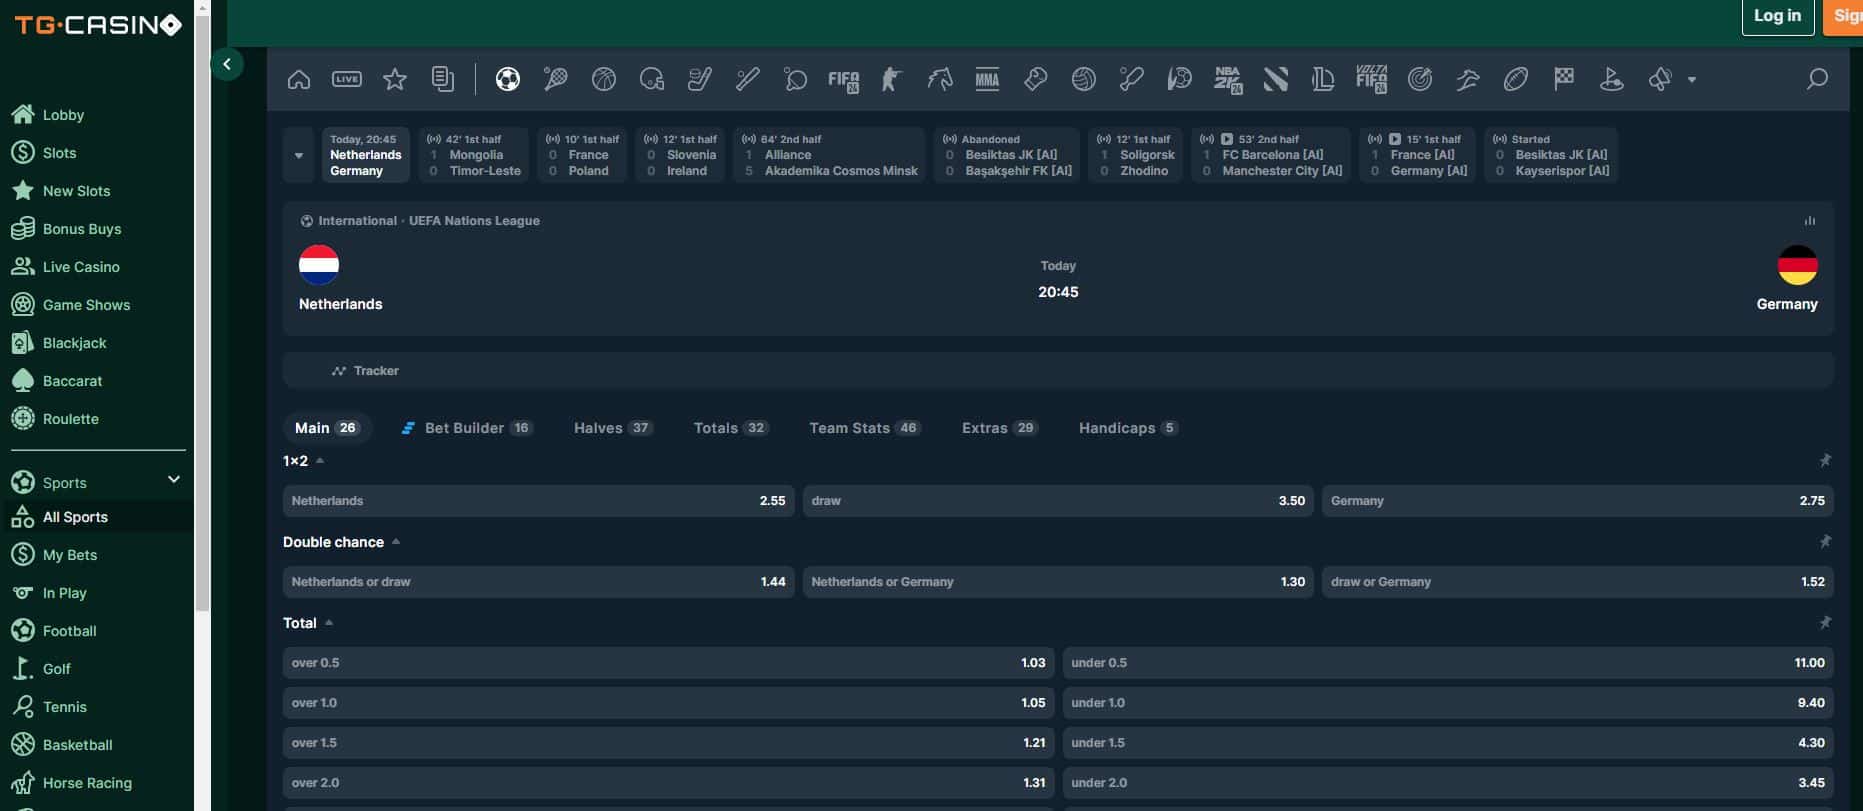Select the rugby ball icon
Screen dimensions: 1863x811
(x=1516, y=79)
